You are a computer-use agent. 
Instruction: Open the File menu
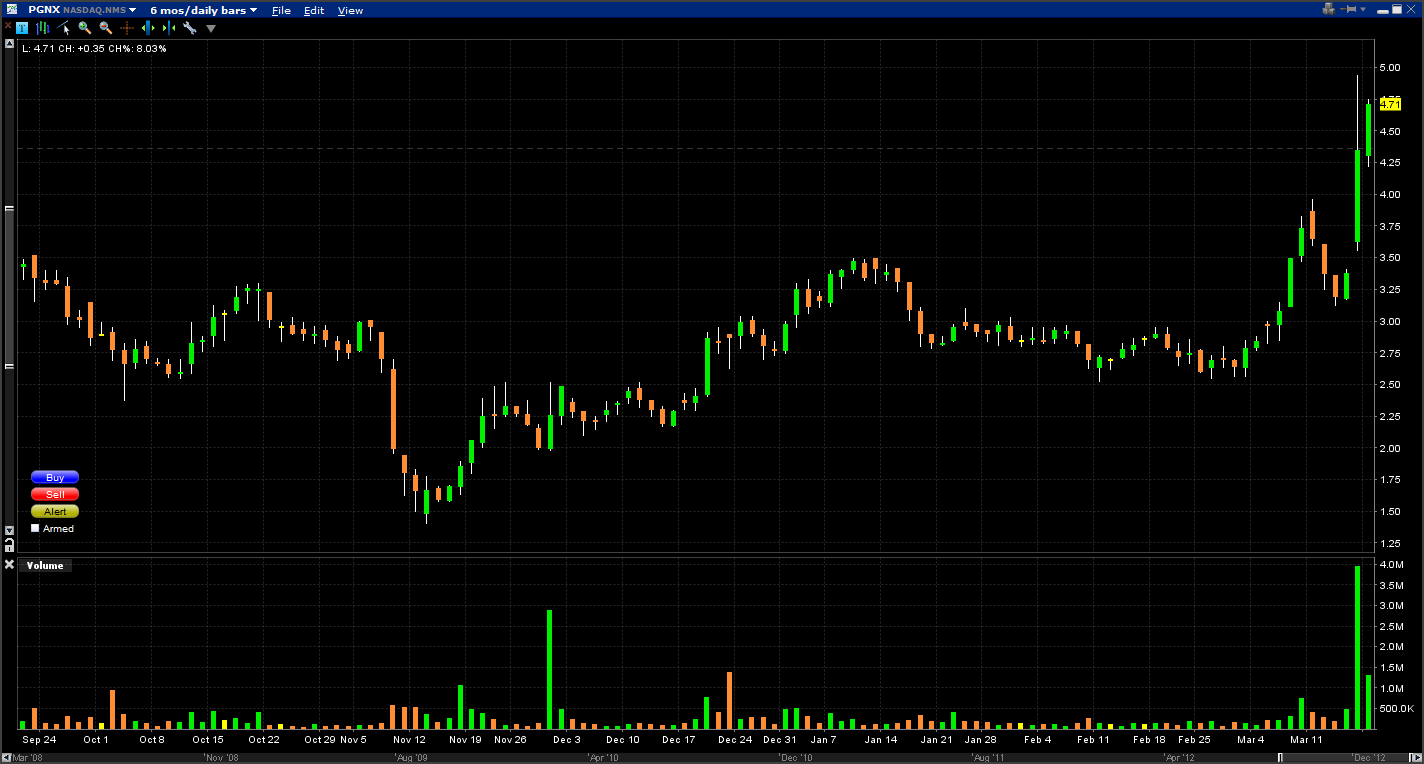pos(281,10)
